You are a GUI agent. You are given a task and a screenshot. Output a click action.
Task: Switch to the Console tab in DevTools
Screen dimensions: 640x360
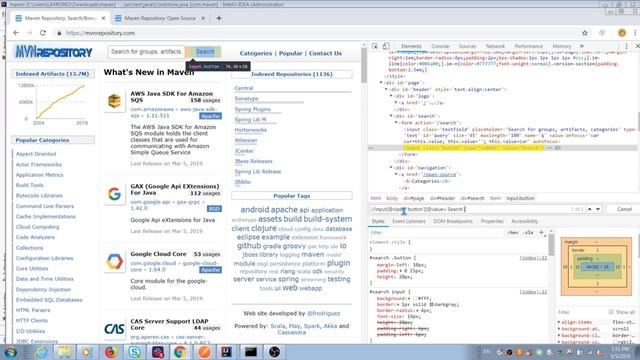pyautogui.click(x=440, y=46)
